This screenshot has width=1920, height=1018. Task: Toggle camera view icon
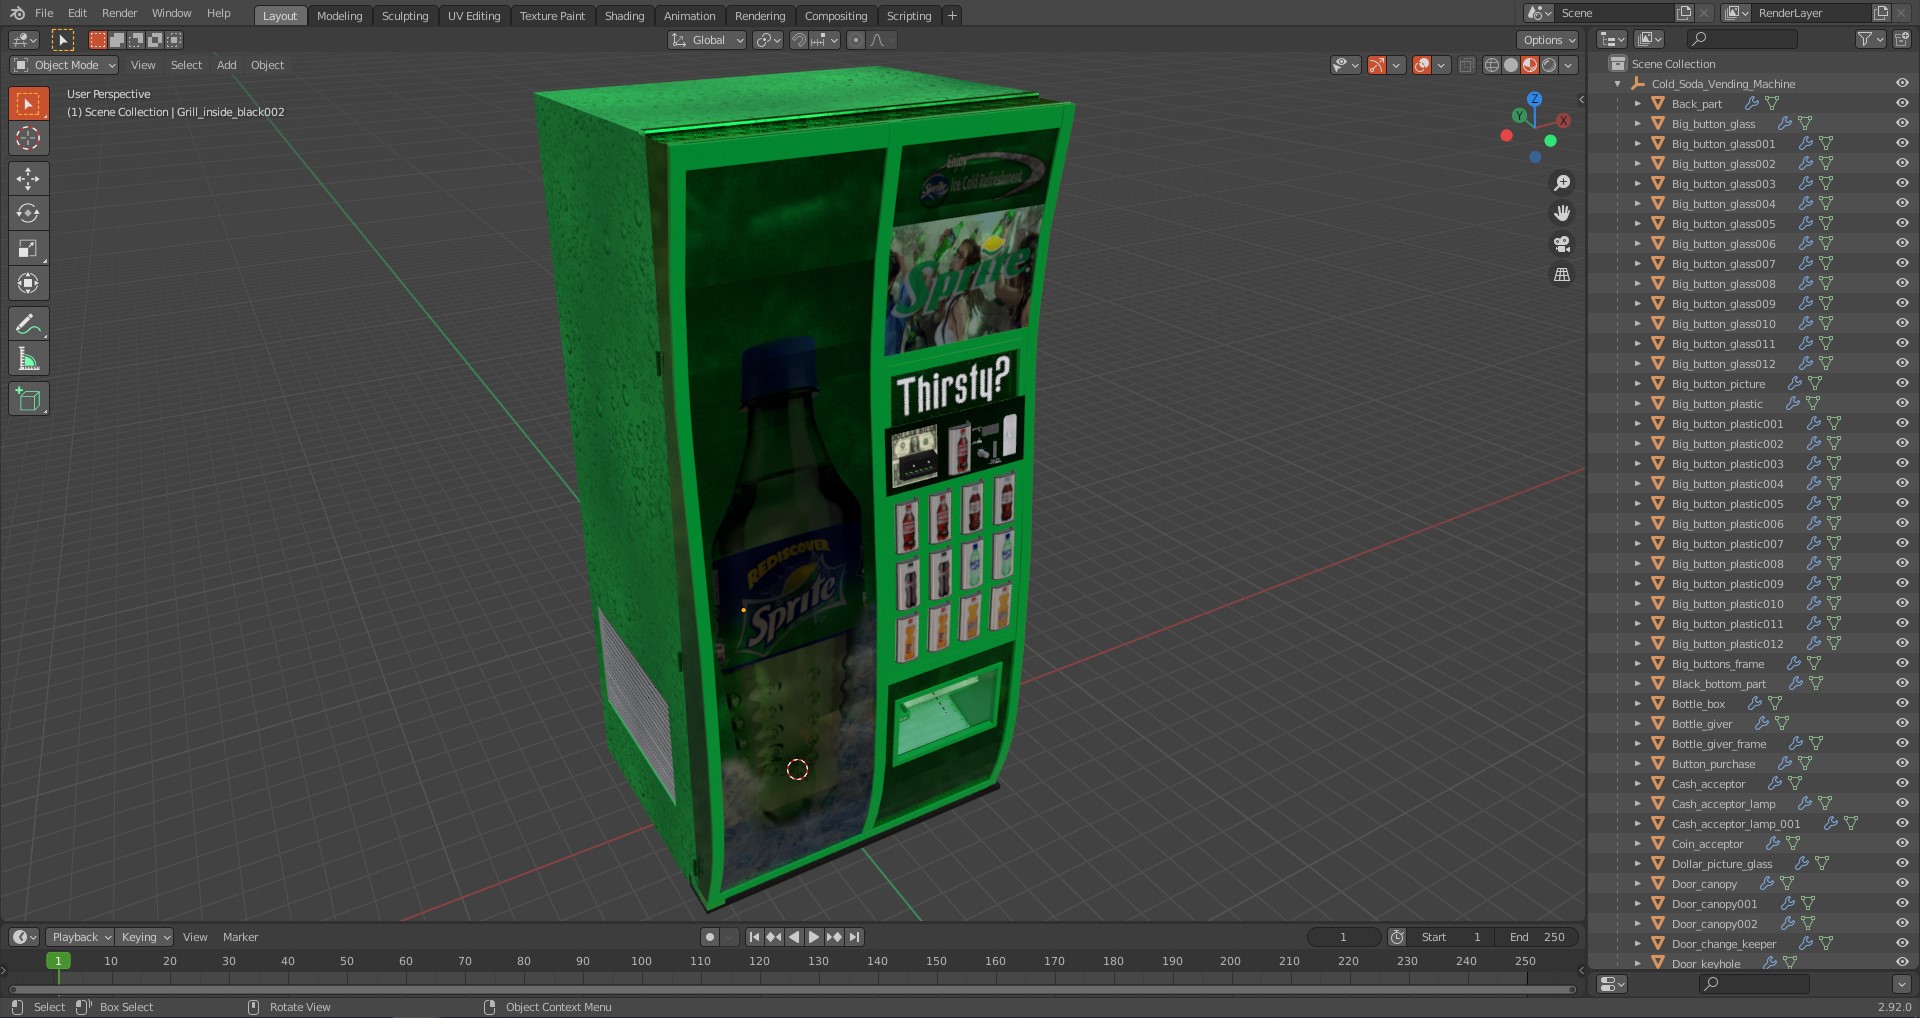[x=1561, y=244]
